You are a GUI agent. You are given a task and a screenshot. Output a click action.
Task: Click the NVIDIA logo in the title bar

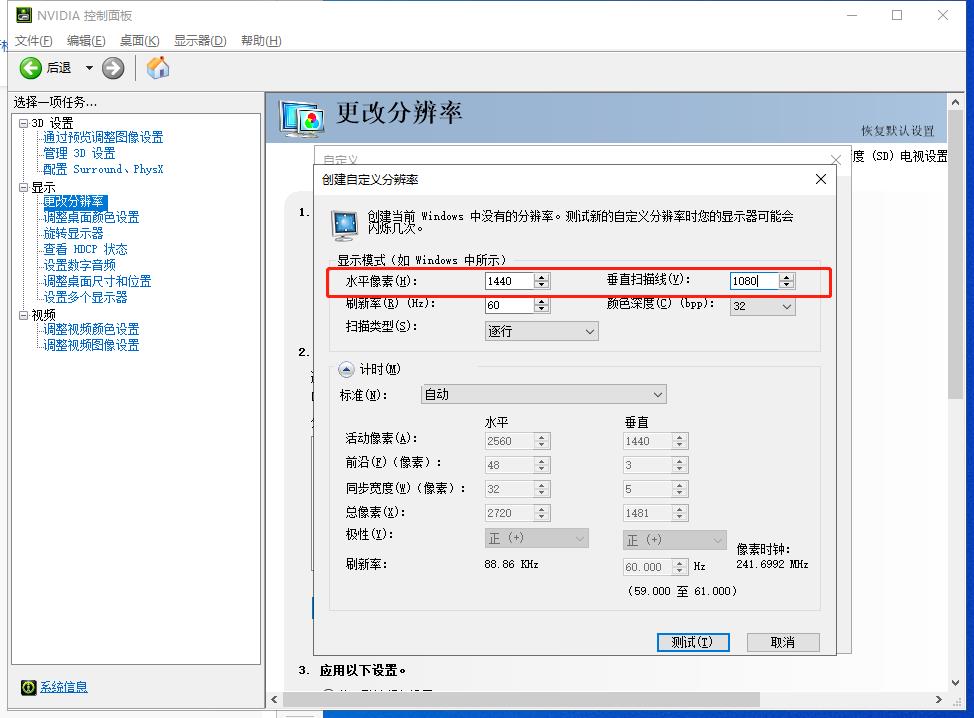click(x=24, y=15)
